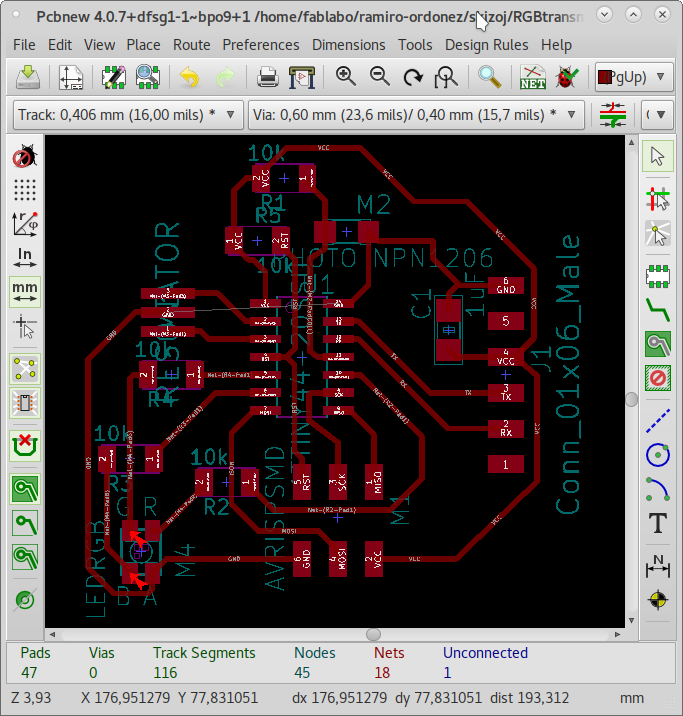The image size is (683, 716).
Task: Activate display local ratsnest tool
Action: point(657,233)
